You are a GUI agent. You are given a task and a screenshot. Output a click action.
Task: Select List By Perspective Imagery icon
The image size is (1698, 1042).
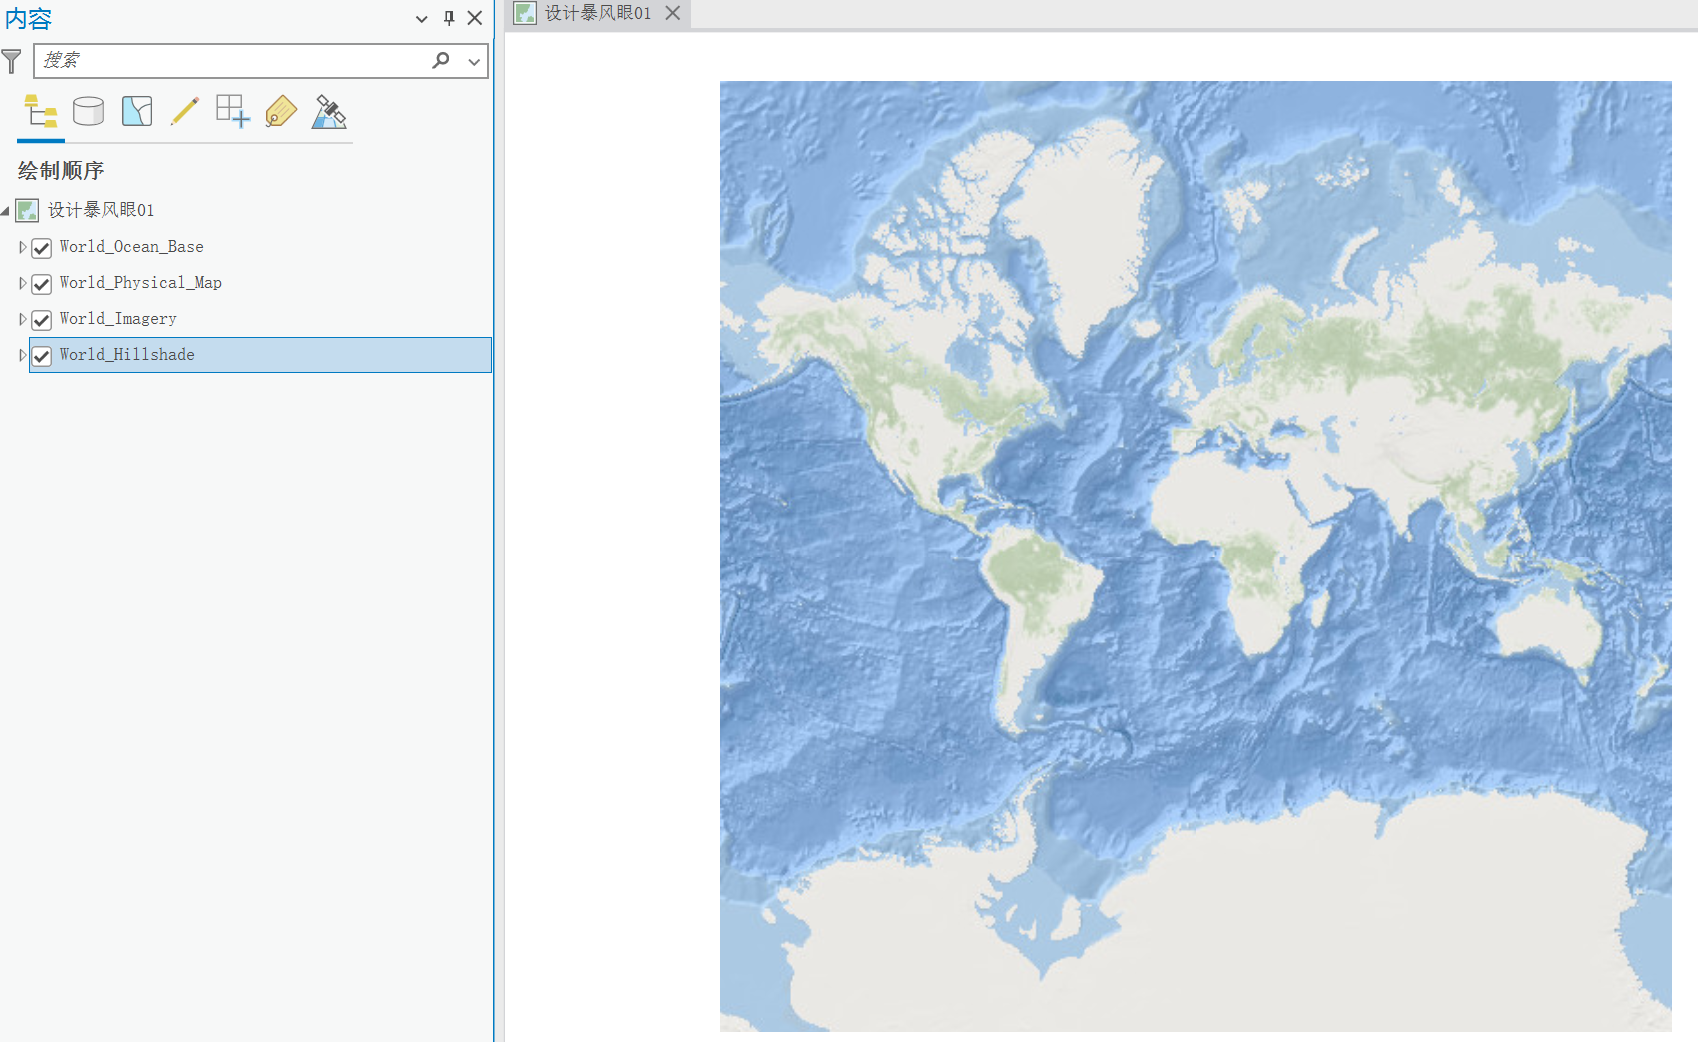click(329, 111)
